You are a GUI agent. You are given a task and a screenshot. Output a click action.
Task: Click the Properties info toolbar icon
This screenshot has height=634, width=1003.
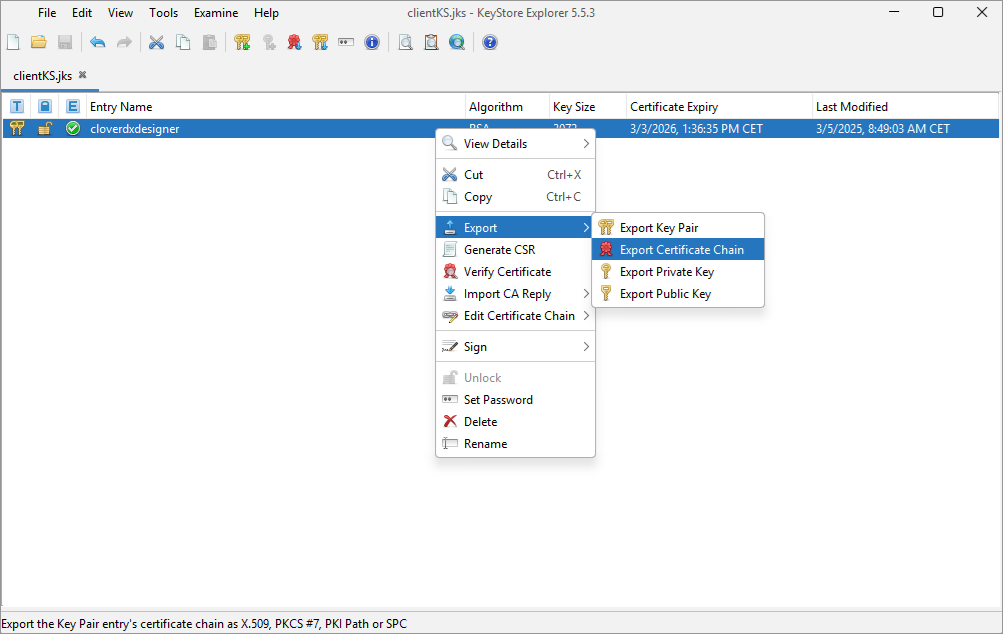point(372,42)
